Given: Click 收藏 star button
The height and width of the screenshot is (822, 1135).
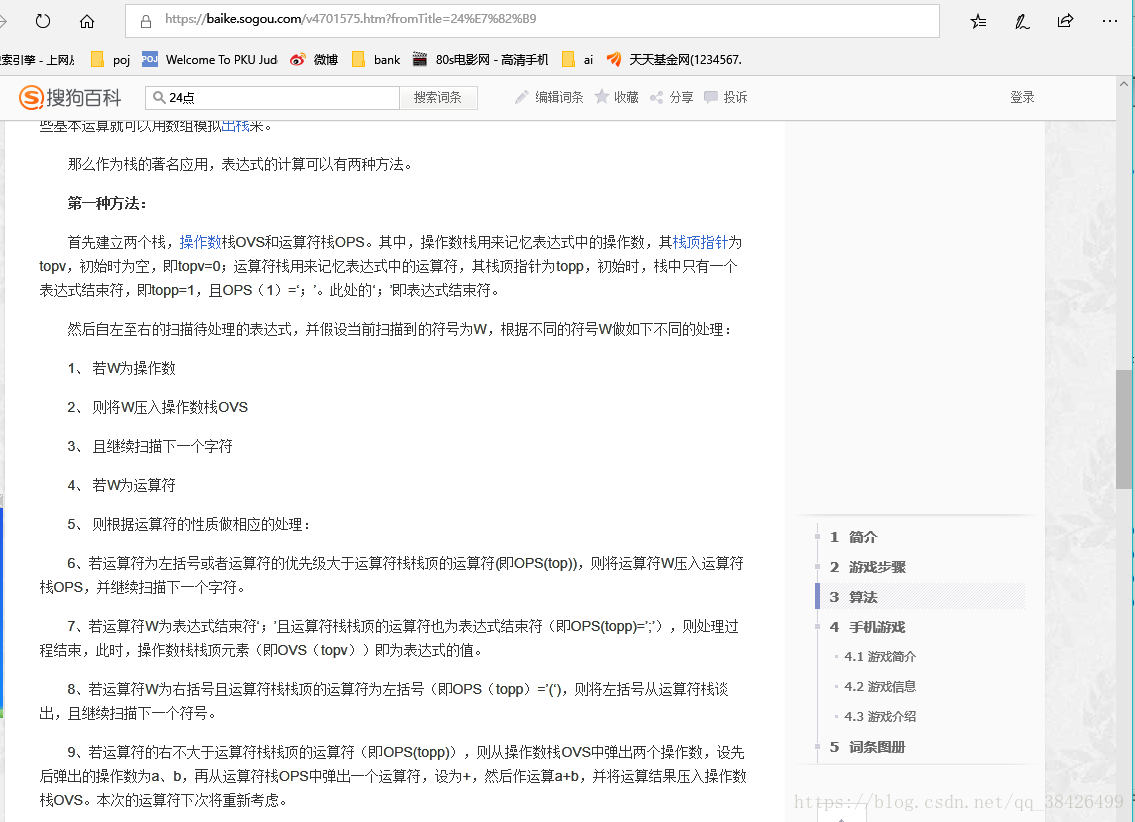Looking at the screenshot, I should coord(617,97).
